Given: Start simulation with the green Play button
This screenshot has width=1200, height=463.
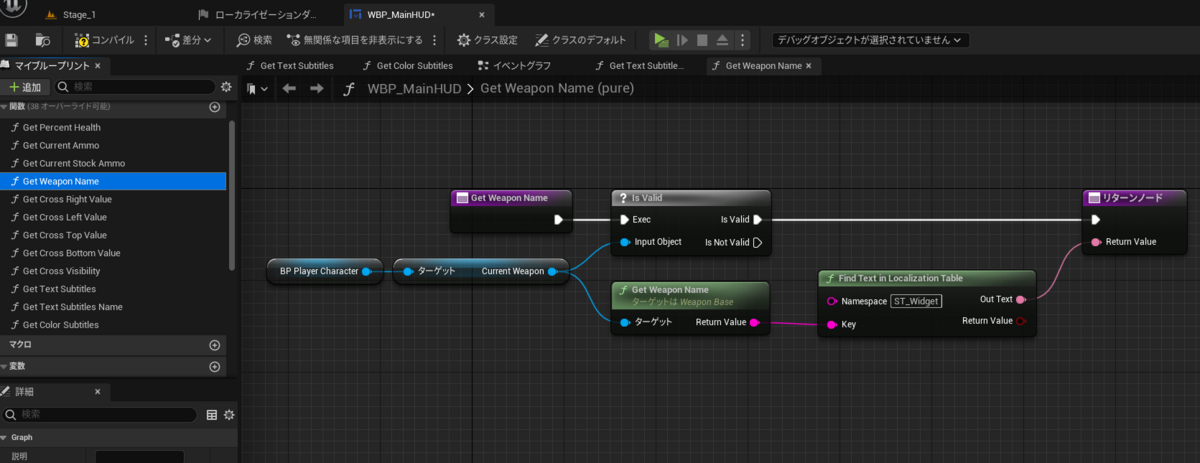Looking at the screenshot, I should [x=660, y=40].
